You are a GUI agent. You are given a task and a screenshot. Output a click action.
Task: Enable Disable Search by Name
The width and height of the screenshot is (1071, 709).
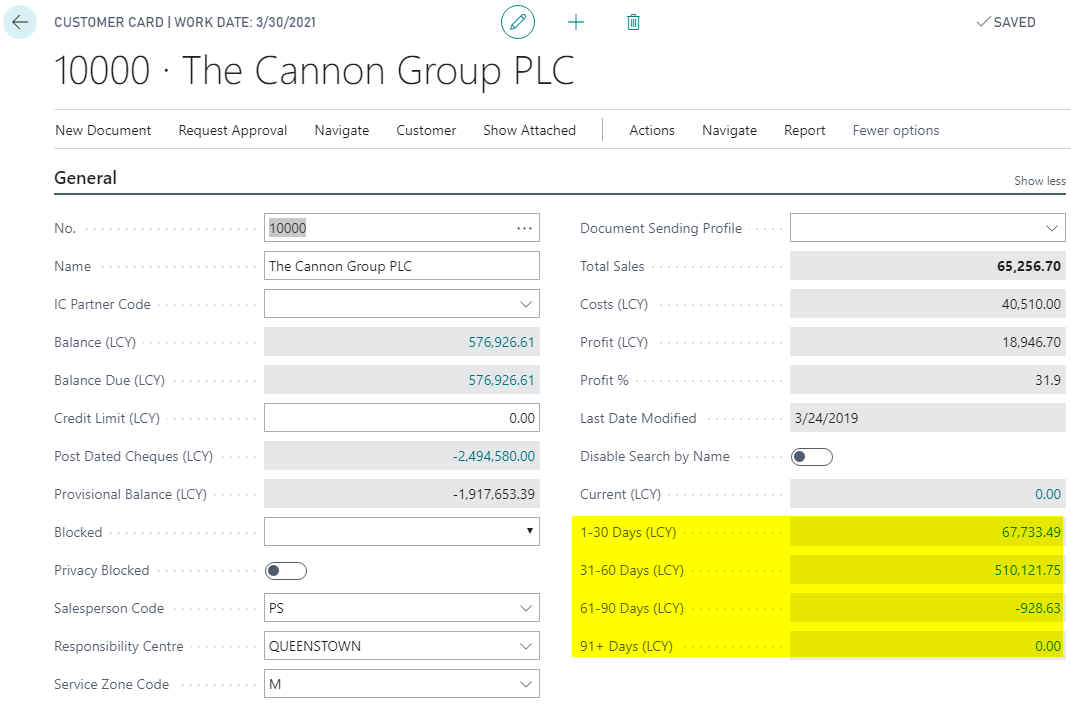811,455
